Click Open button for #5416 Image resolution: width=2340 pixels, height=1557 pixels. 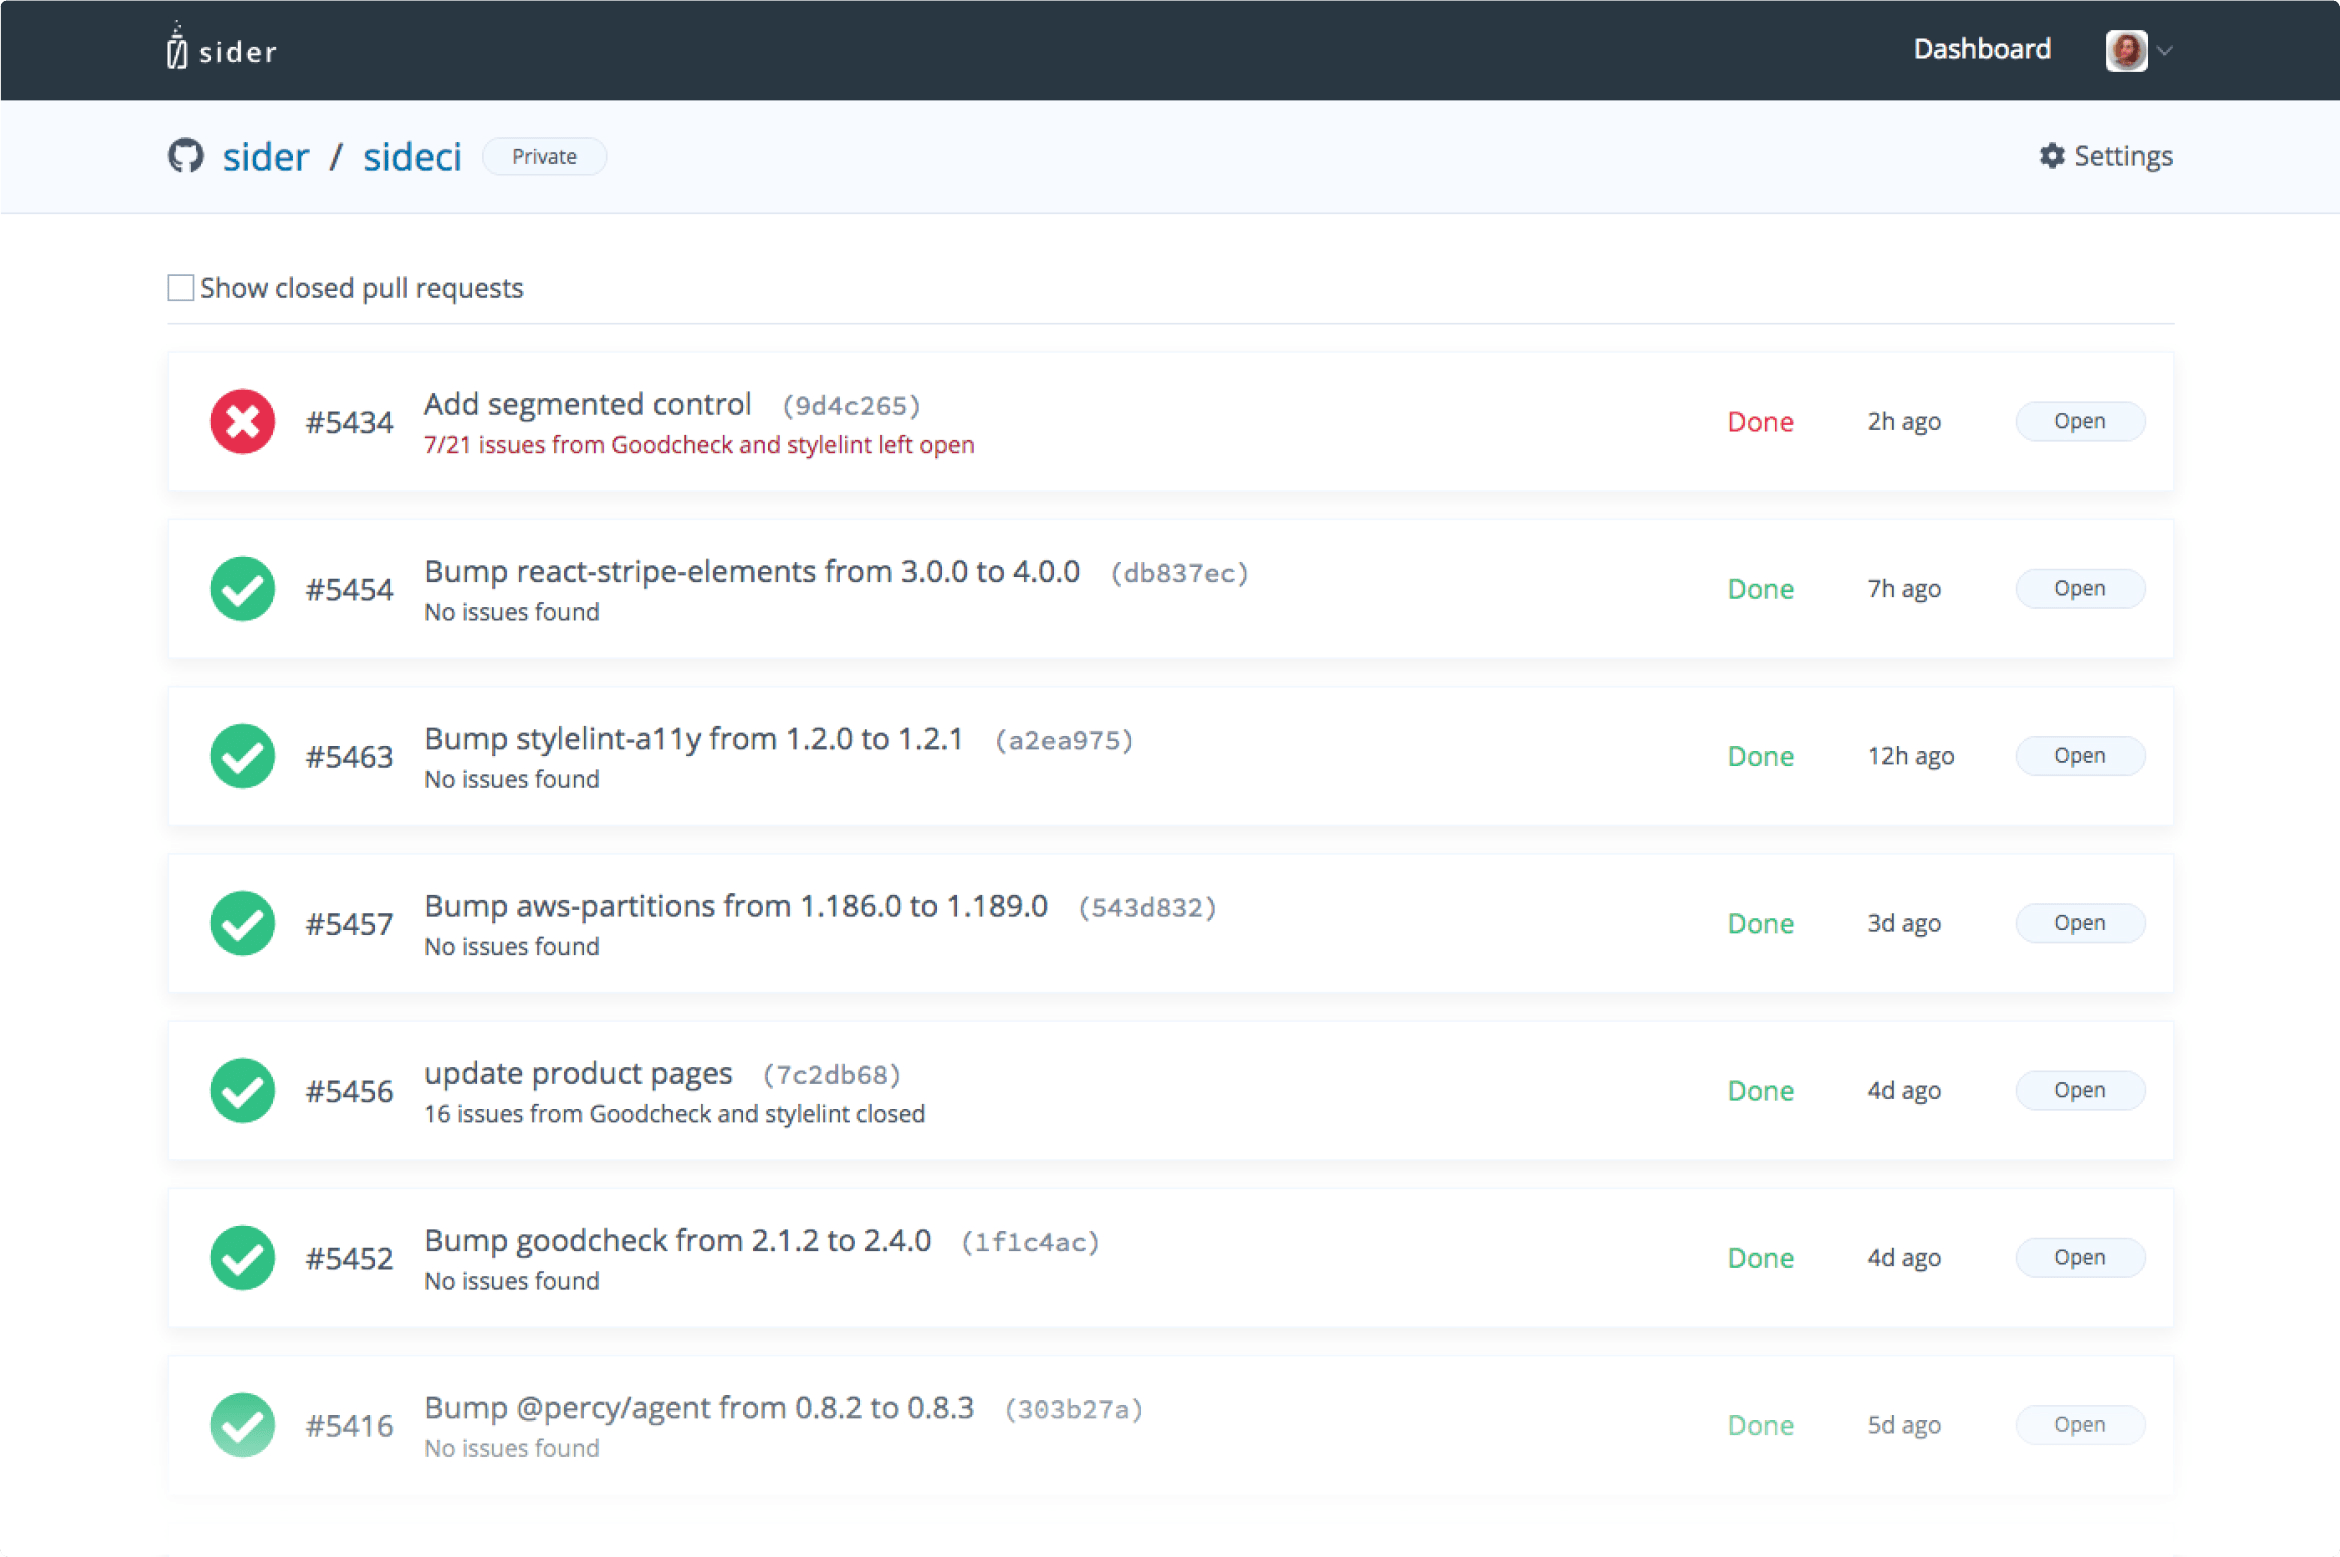pos(2080,1424)
